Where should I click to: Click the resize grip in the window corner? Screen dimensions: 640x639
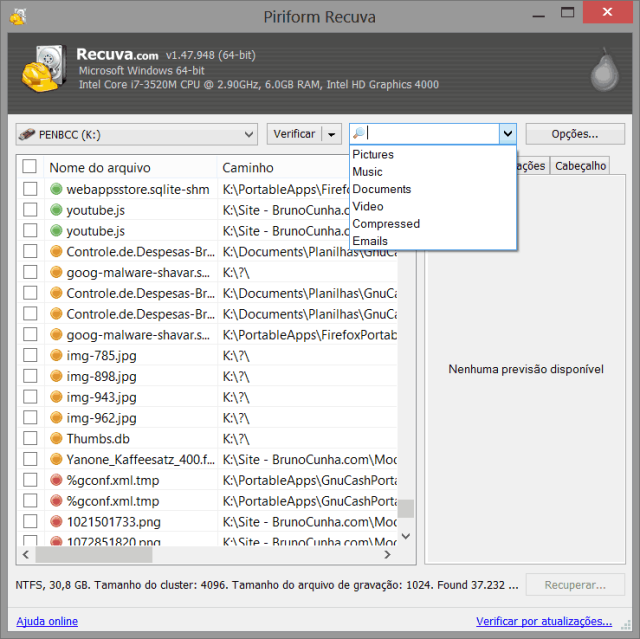click(626, 625)
